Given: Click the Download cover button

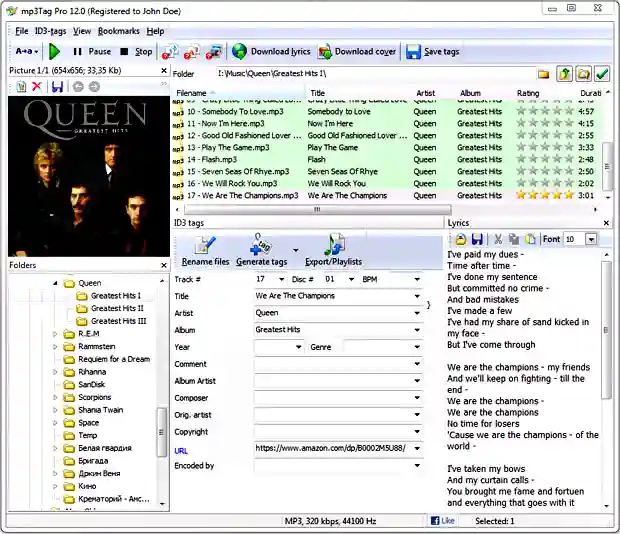Looking at the screenshot, I should coord(357,51).
